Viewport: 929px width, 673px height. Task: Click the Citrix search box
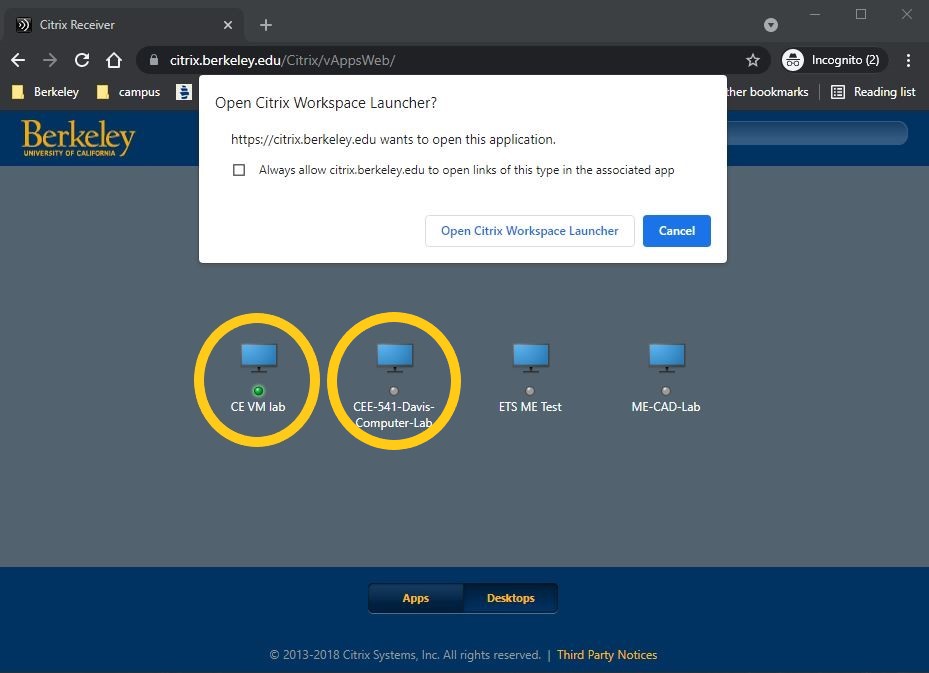tap(817, 133)
